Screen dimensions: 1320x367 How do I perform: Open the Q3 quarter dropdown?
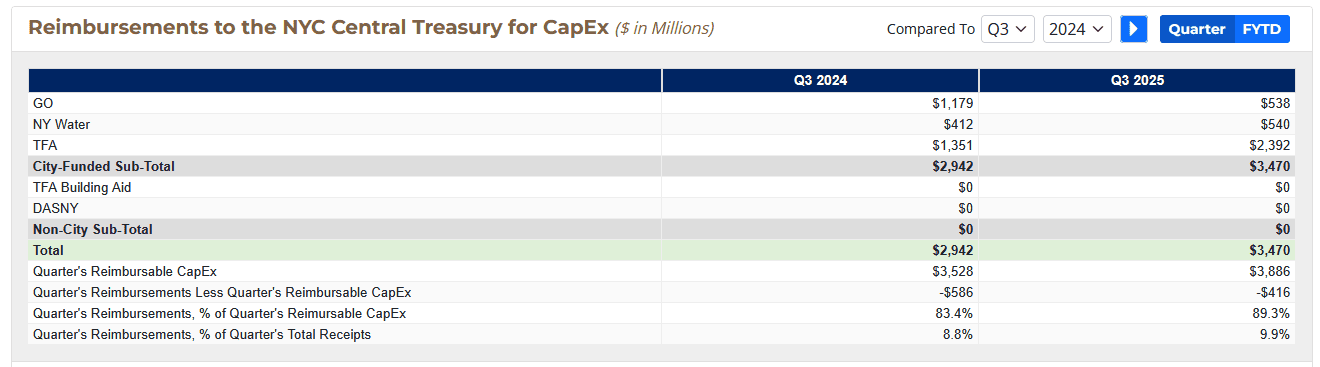(x=1007, y=29)
